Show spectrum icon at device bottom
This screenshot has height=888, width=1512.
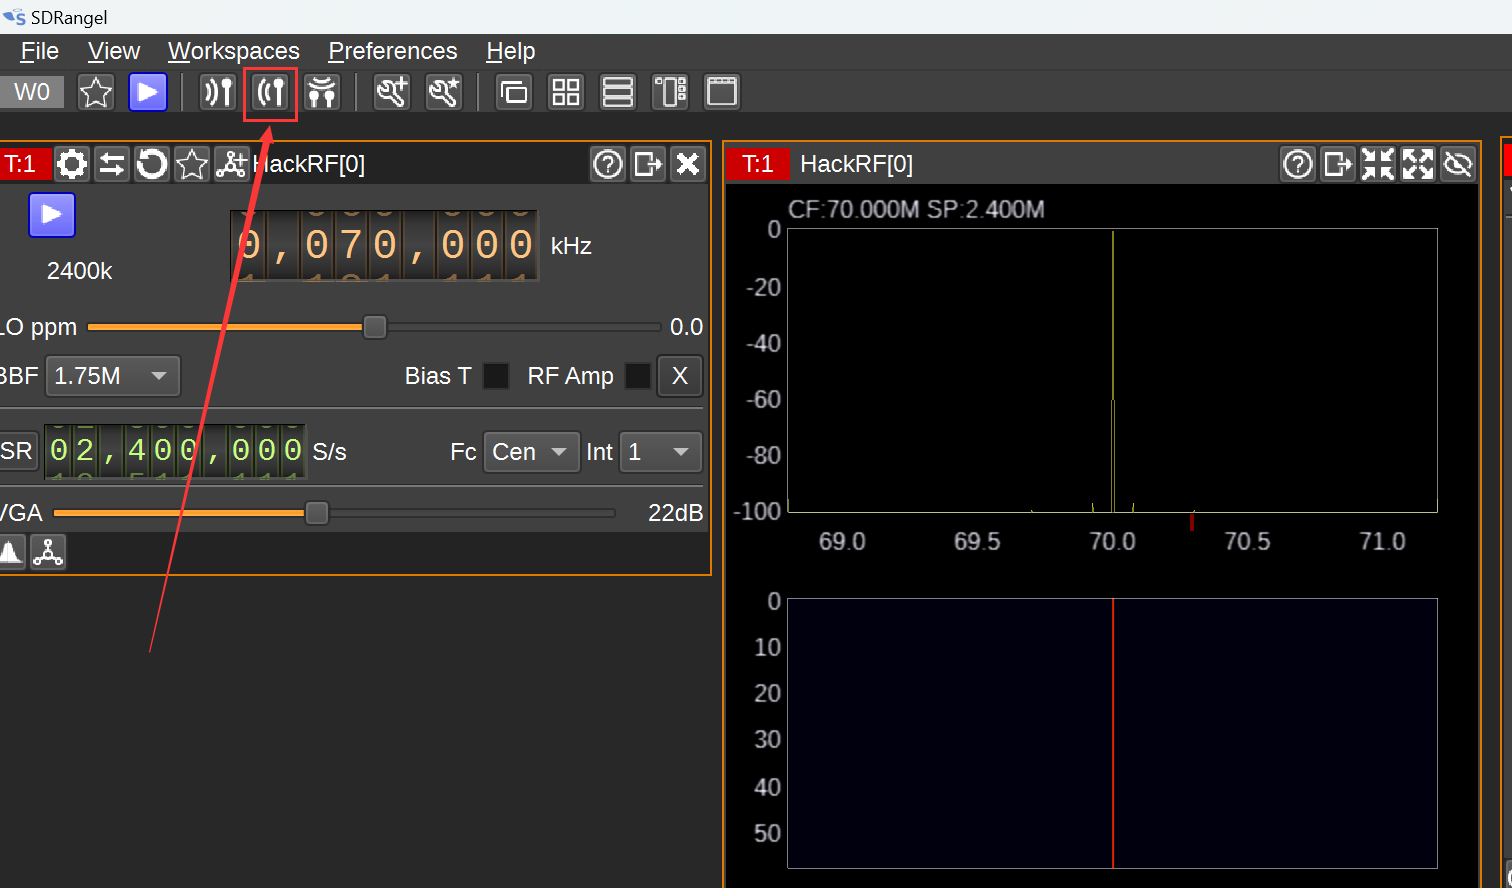click(x=11, y=552)
